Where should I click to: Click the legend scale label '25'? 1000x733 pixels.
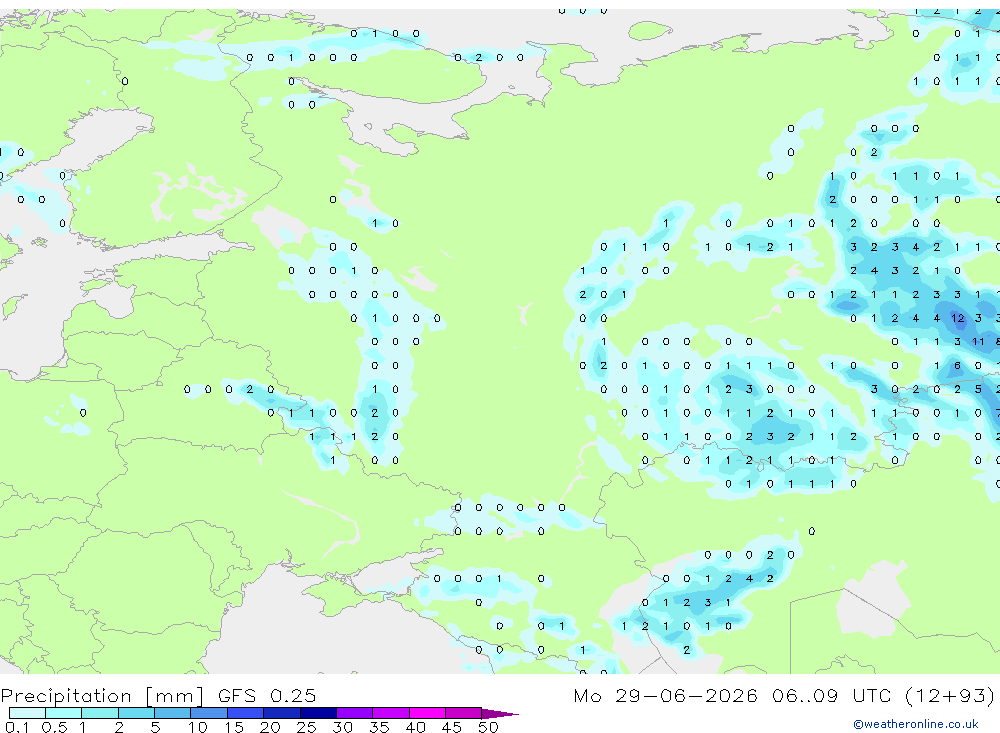pyautogui.click(x=306, y=727)
